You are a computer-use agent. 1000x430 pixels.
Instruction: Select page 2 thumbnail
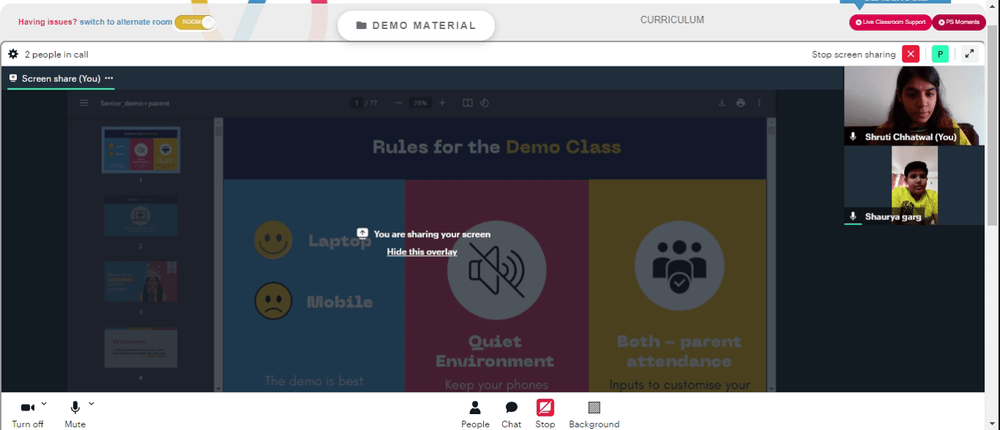pos(141,216)
